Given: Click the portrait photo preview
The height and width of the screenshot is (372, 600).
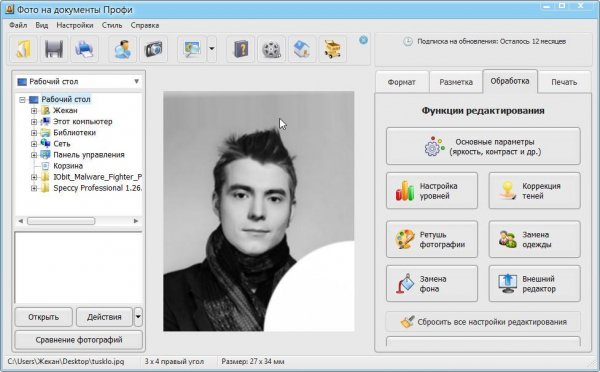Looking at the screenshot, I should [259, 211].
